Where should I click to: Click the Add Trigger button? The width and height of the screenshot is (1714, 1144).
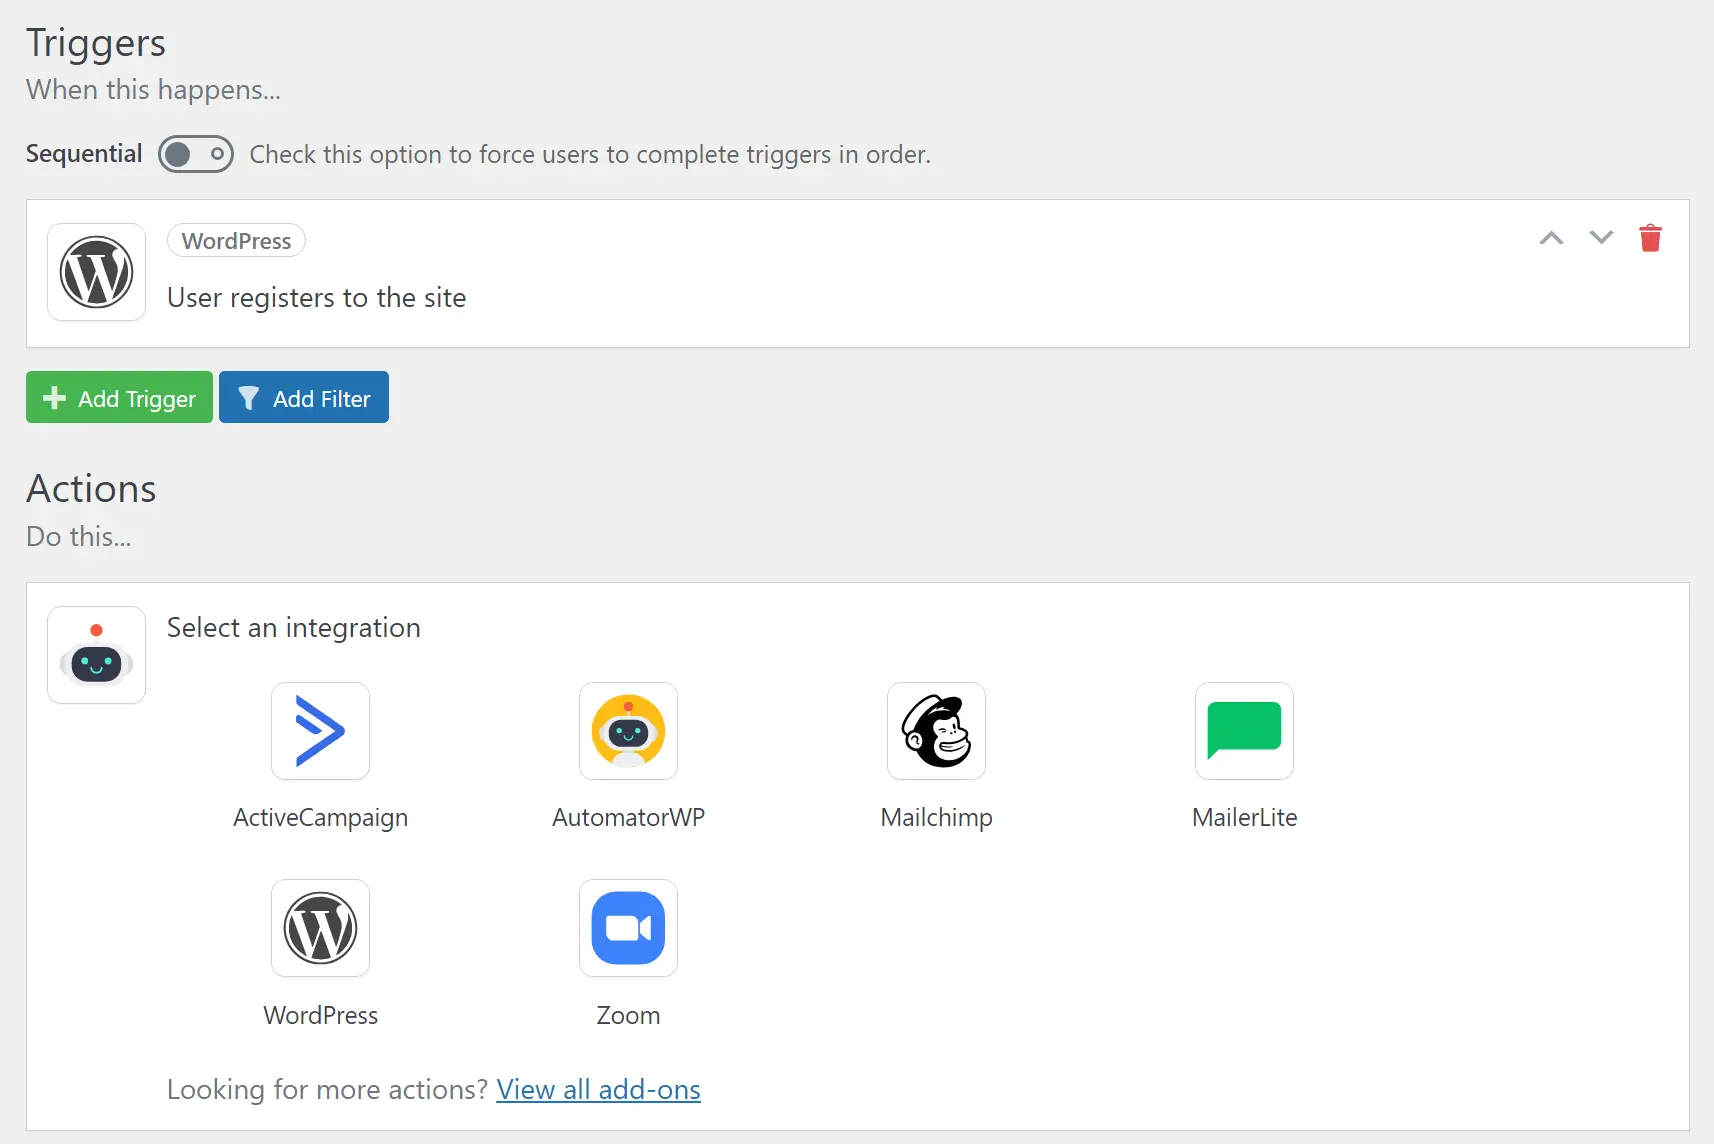pos(119,398)
